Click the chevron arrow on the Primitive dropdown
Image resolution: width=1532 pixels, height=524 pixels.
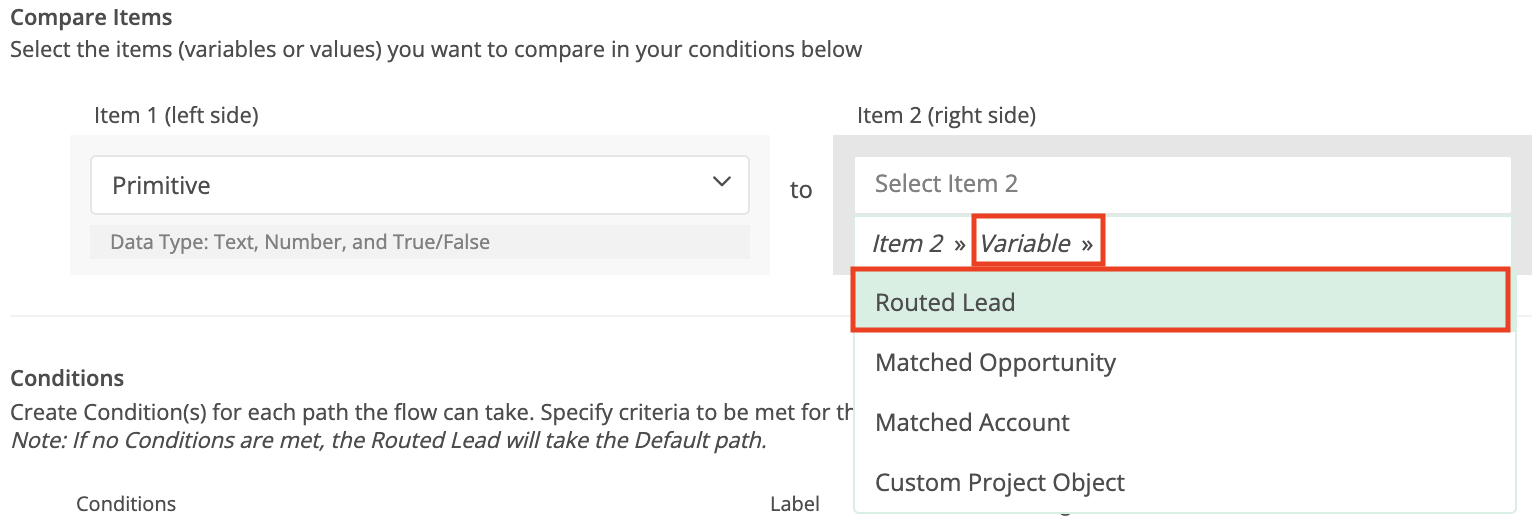pyautogui.click(x=721, y=182)
